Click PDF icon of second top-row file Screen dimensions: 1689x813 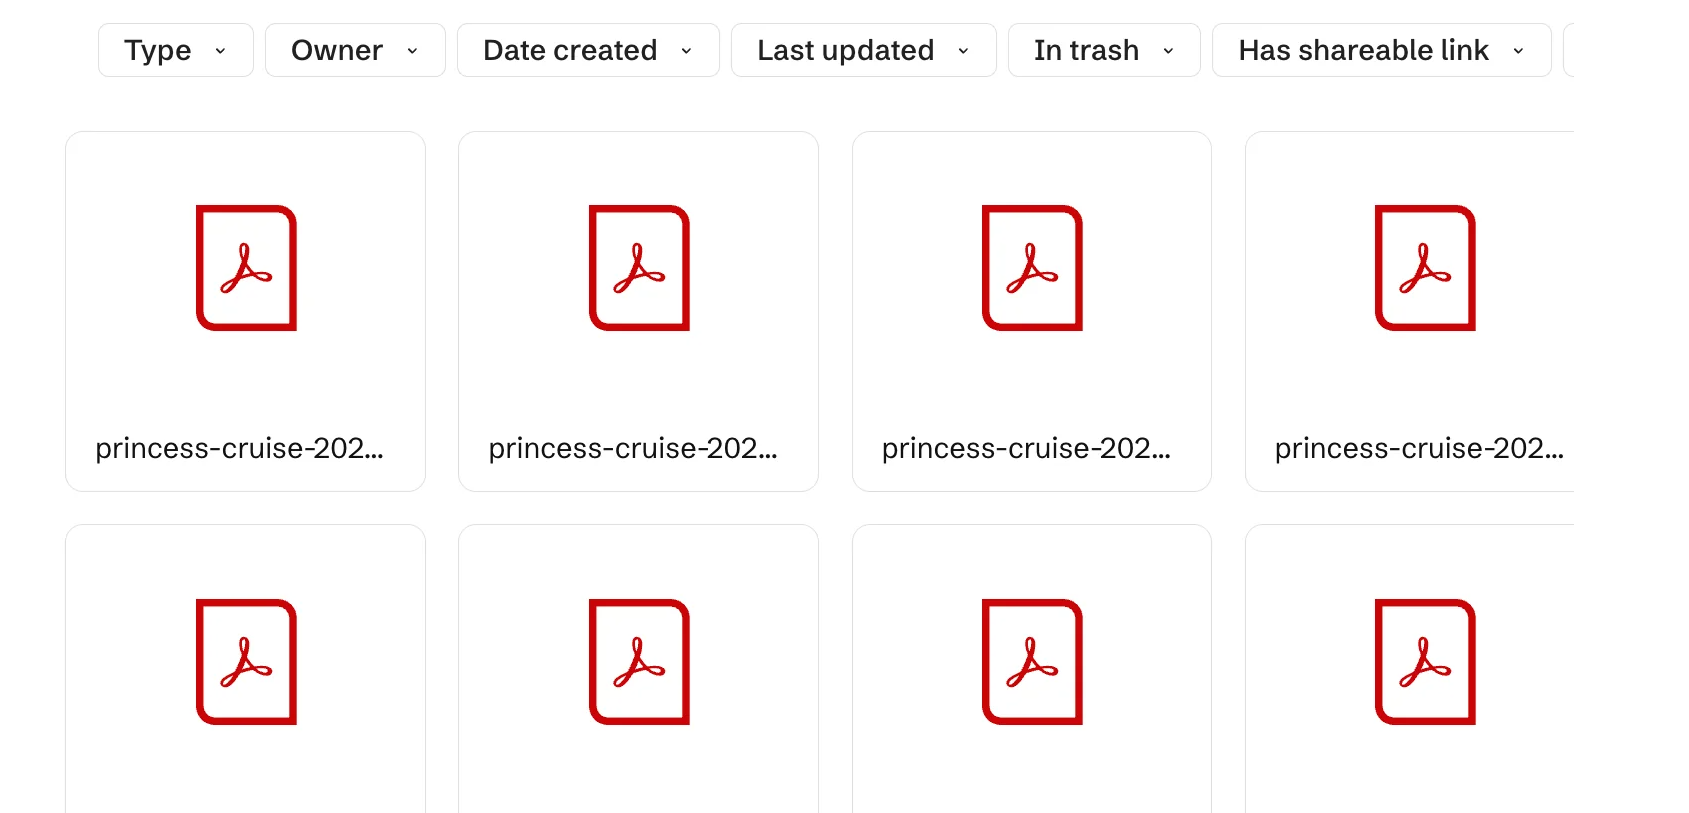[x=639, y=268]
